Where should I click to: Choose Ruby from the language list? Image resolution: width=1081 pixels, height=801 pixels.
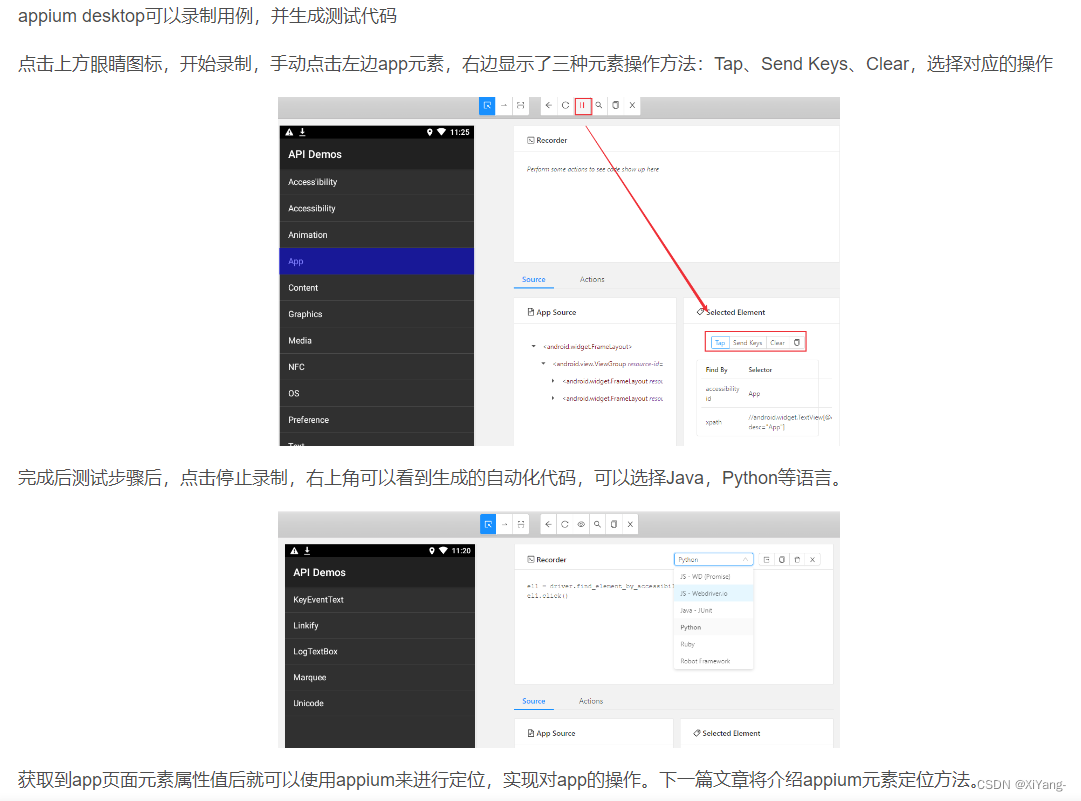click(x=713, y=645)
